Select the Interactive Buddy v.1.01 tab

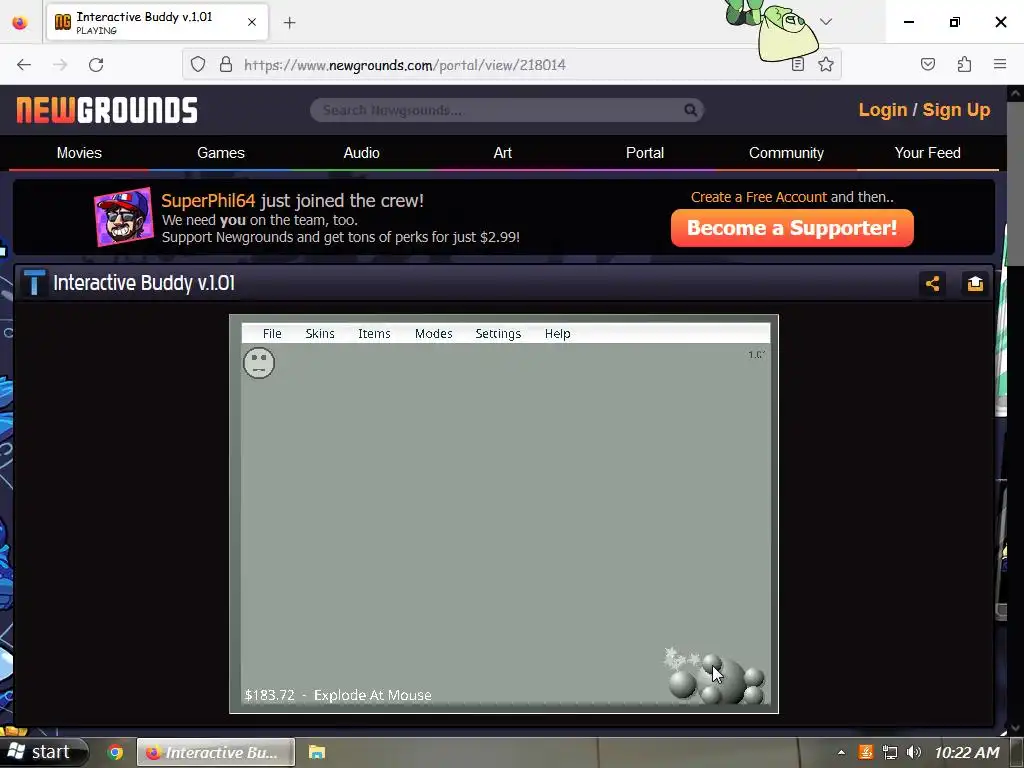coord(157,22)
